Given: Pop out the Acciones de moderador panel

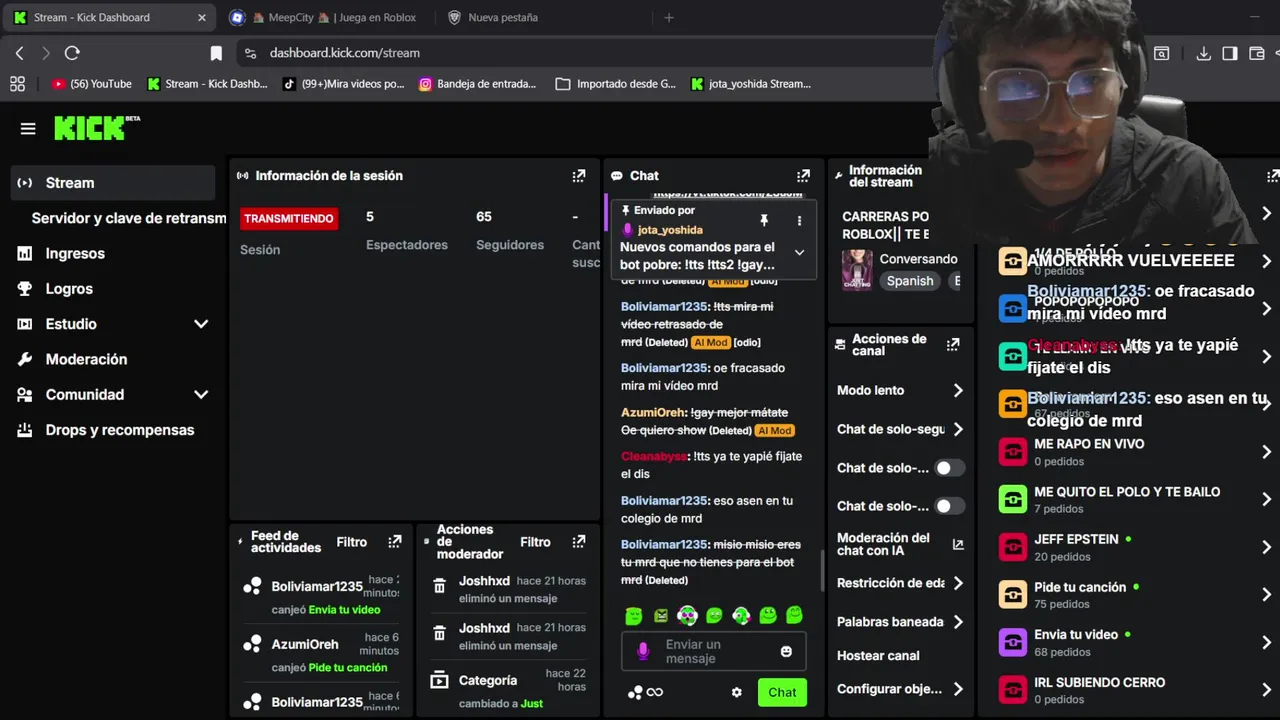Looking at the screenshot, I should pyautogui.click(x=579, y=542).
